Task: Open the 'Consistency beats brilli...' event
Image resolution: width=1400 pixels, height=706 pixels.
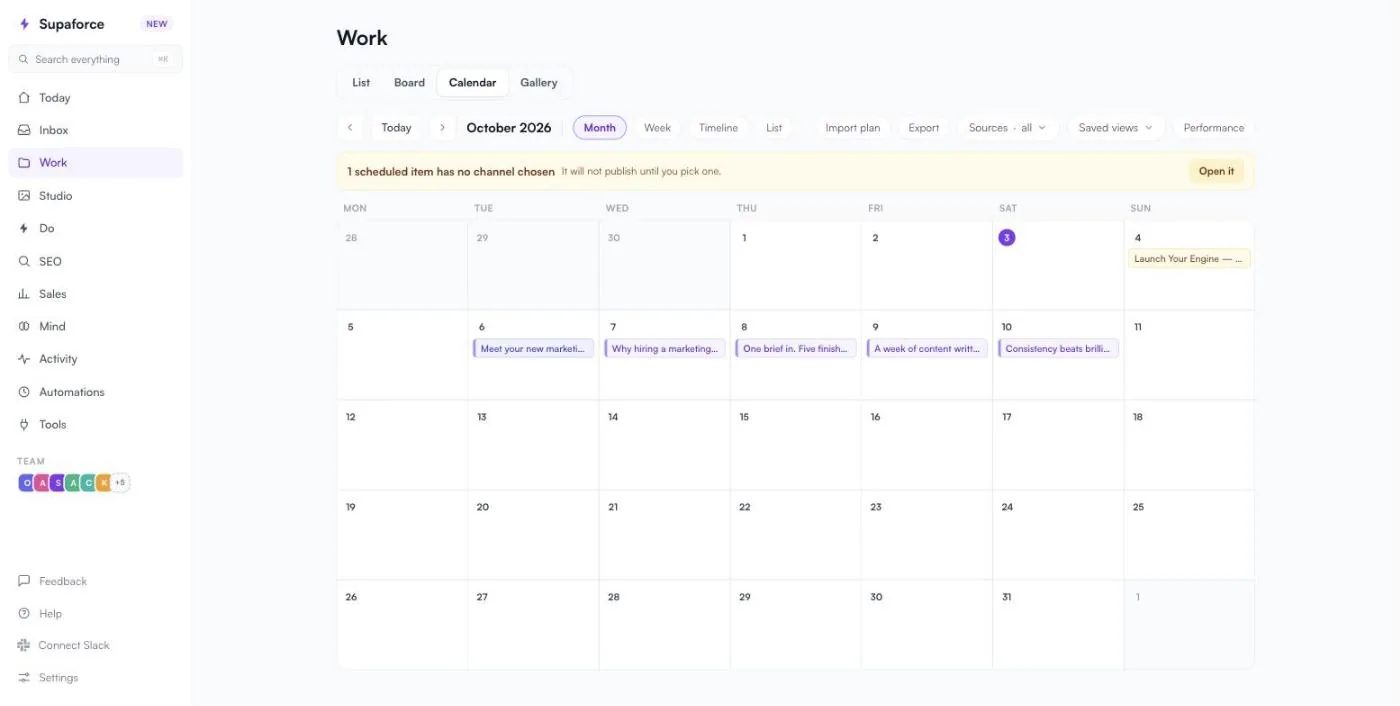Action: click(x=1058, y=349)
